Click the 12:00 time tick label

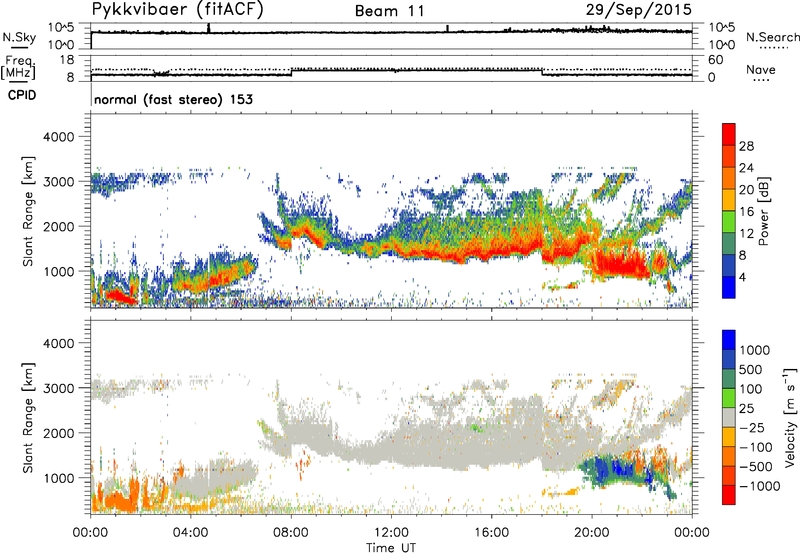(x=391, y=533)
